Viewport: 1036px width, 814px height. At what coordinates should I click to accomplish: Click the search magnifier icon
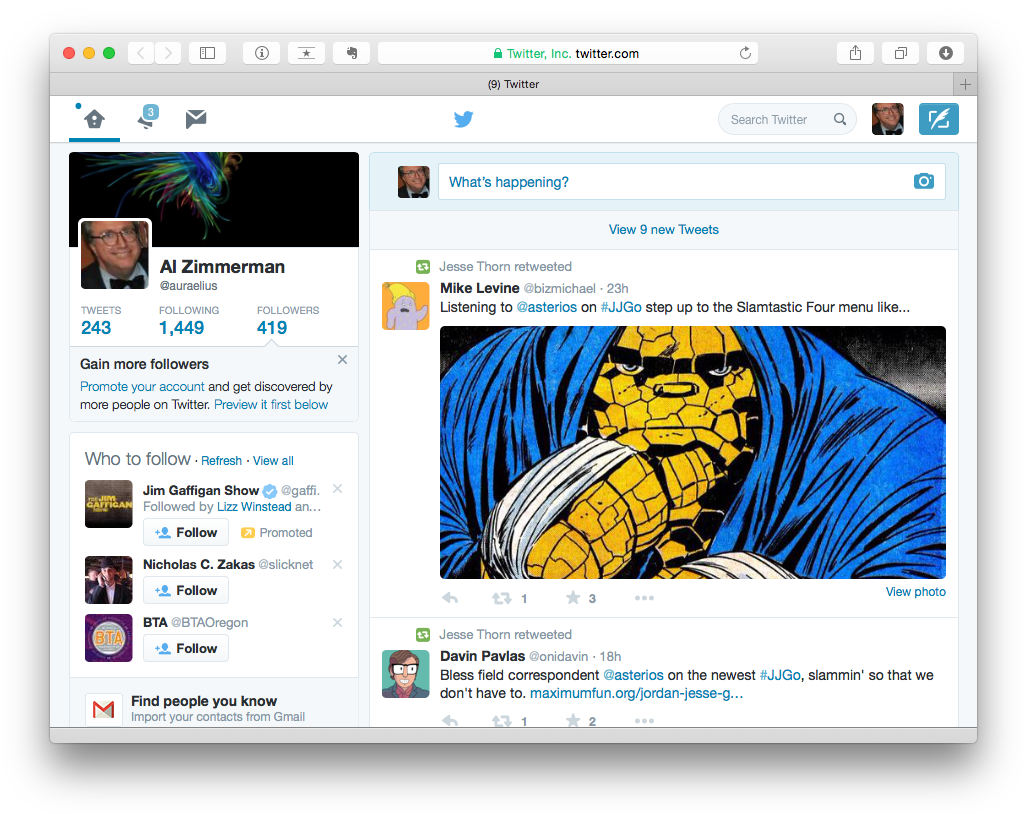pos(840,119)
